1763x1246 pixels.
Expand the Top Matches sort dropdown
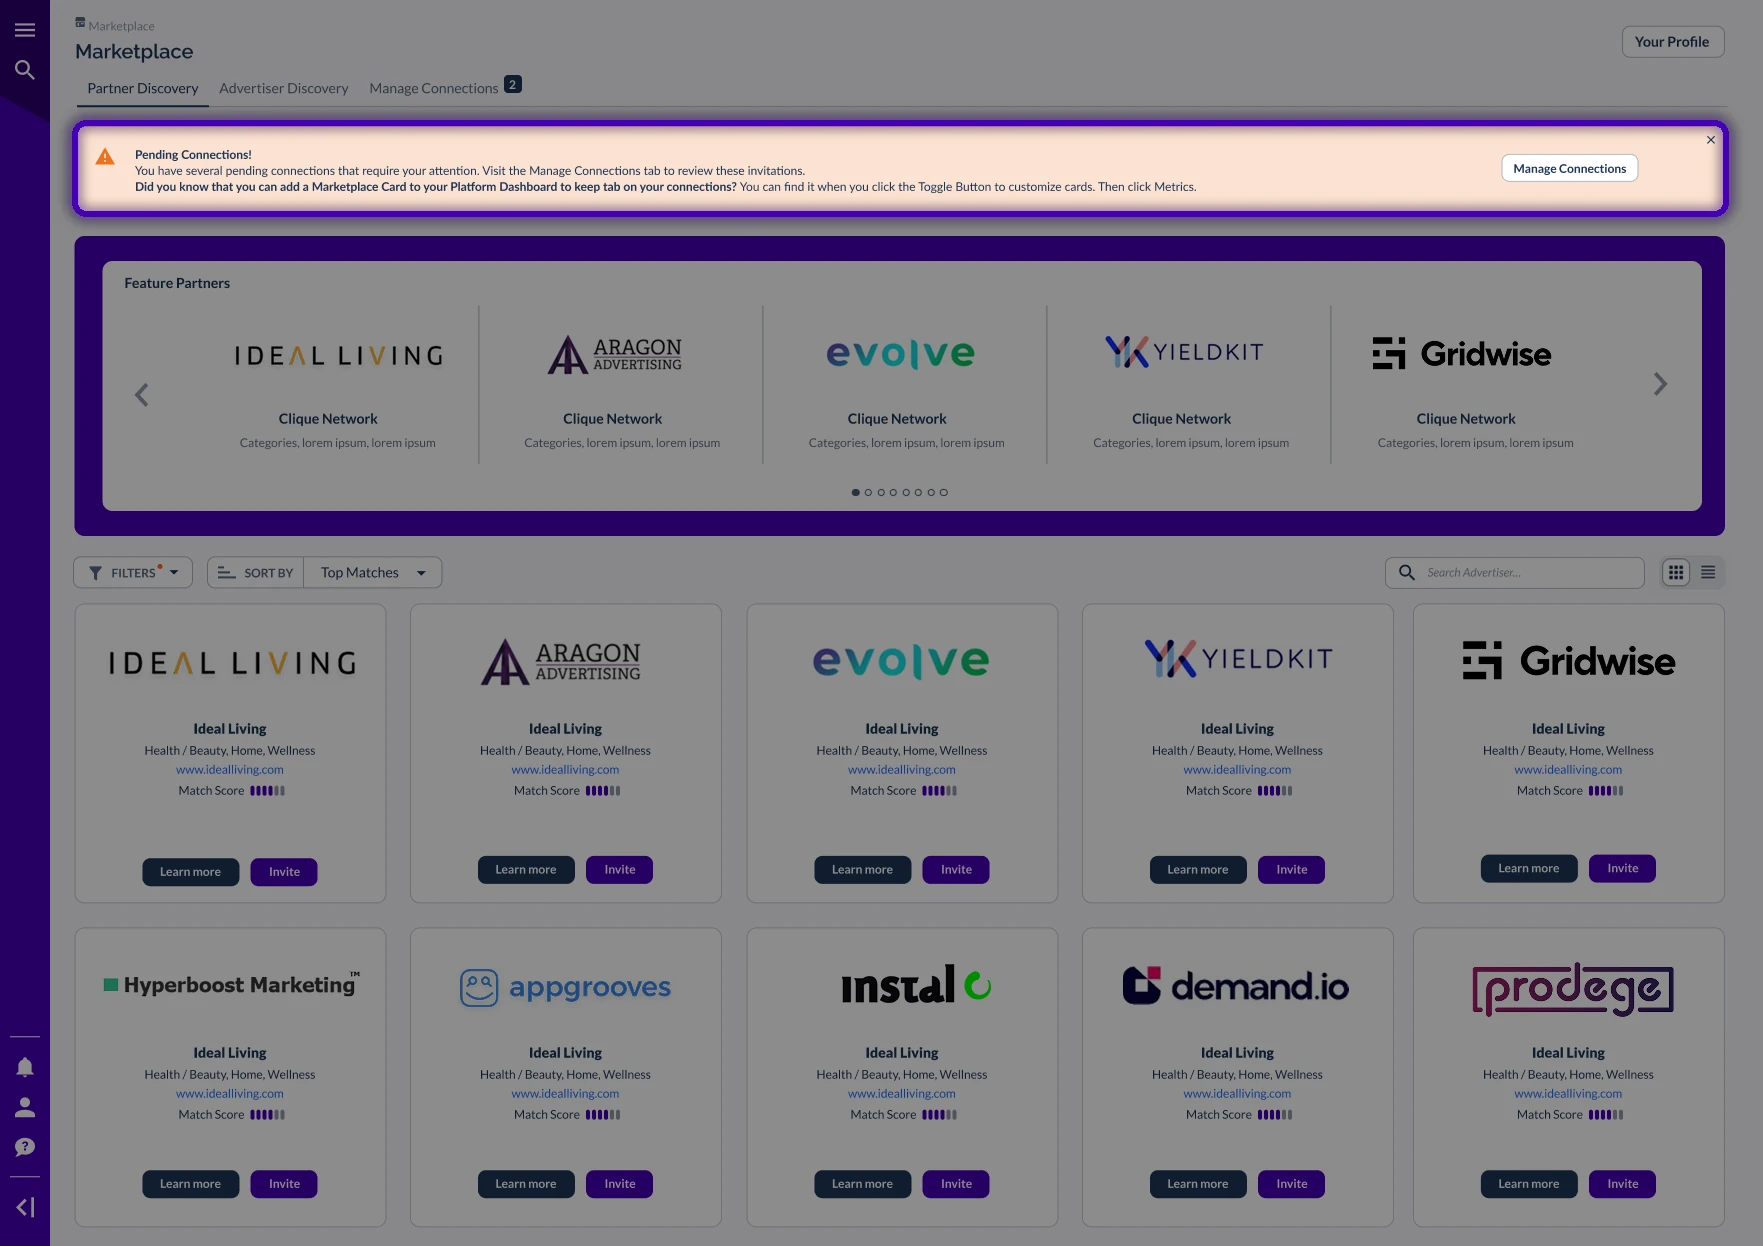coord(373,572)
